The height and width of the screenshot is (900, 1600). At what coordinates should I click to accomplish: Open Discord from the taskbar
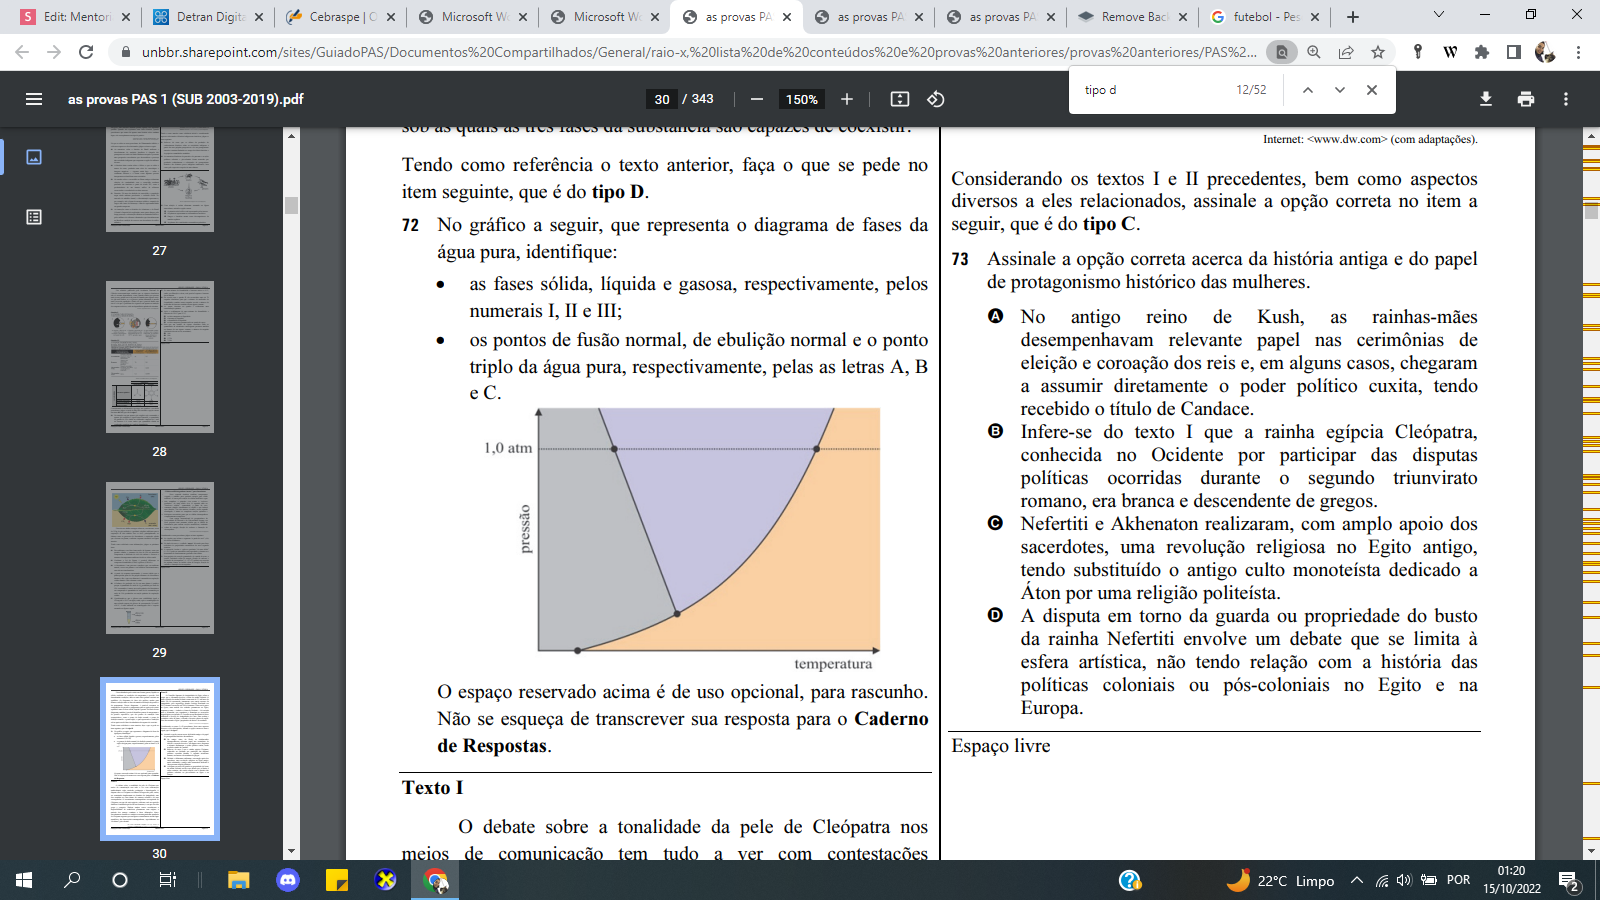click(288, 880)
